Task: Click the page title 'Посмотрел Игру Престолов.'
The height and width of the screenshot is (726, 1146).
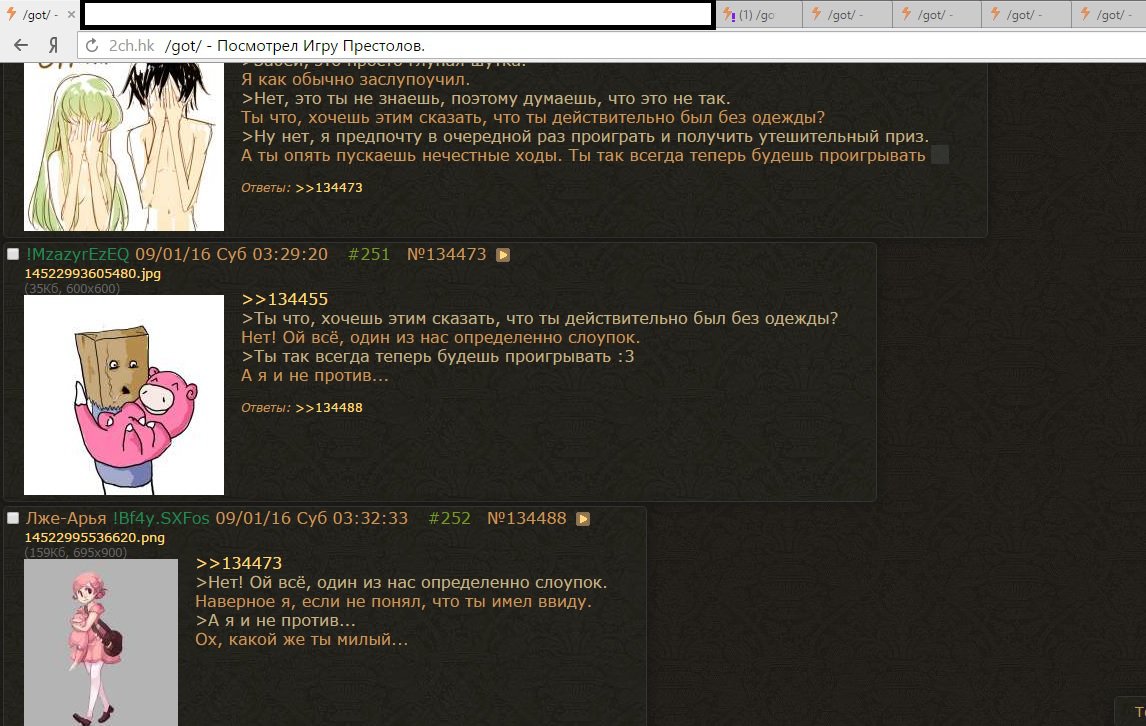Action: point(321,45)
